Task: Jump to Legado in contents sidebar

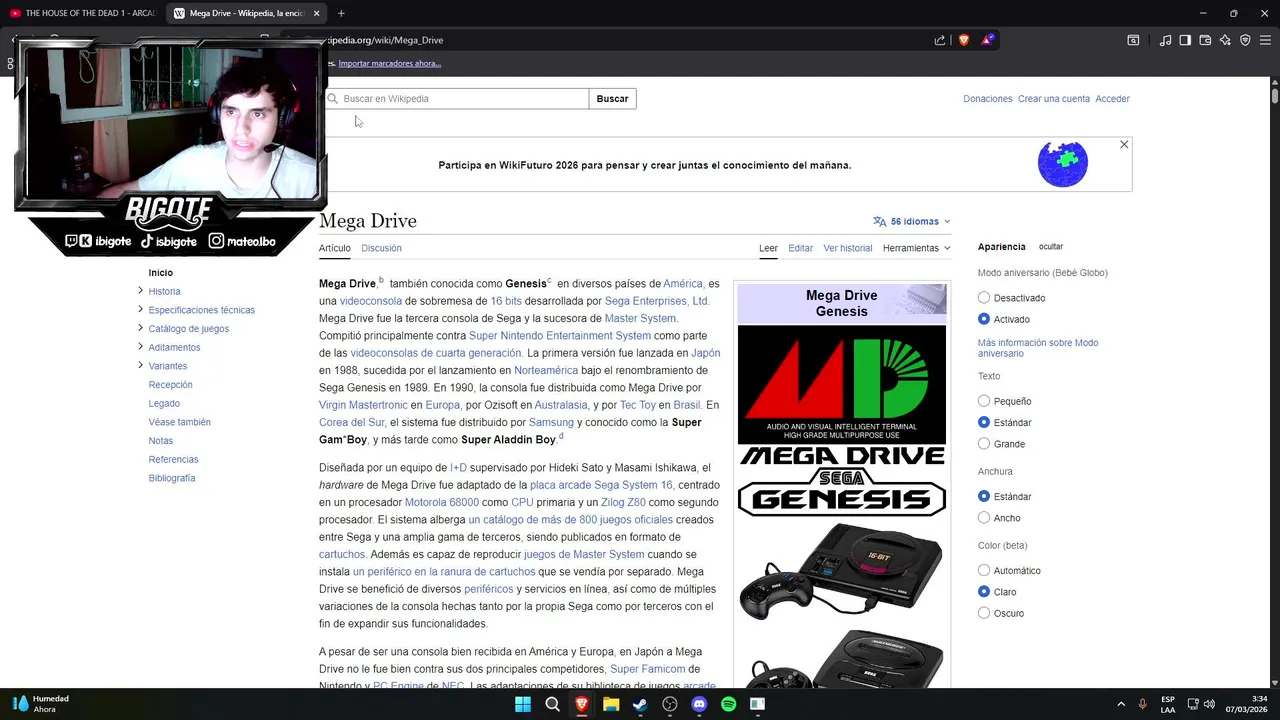Action: pos(164,403)
